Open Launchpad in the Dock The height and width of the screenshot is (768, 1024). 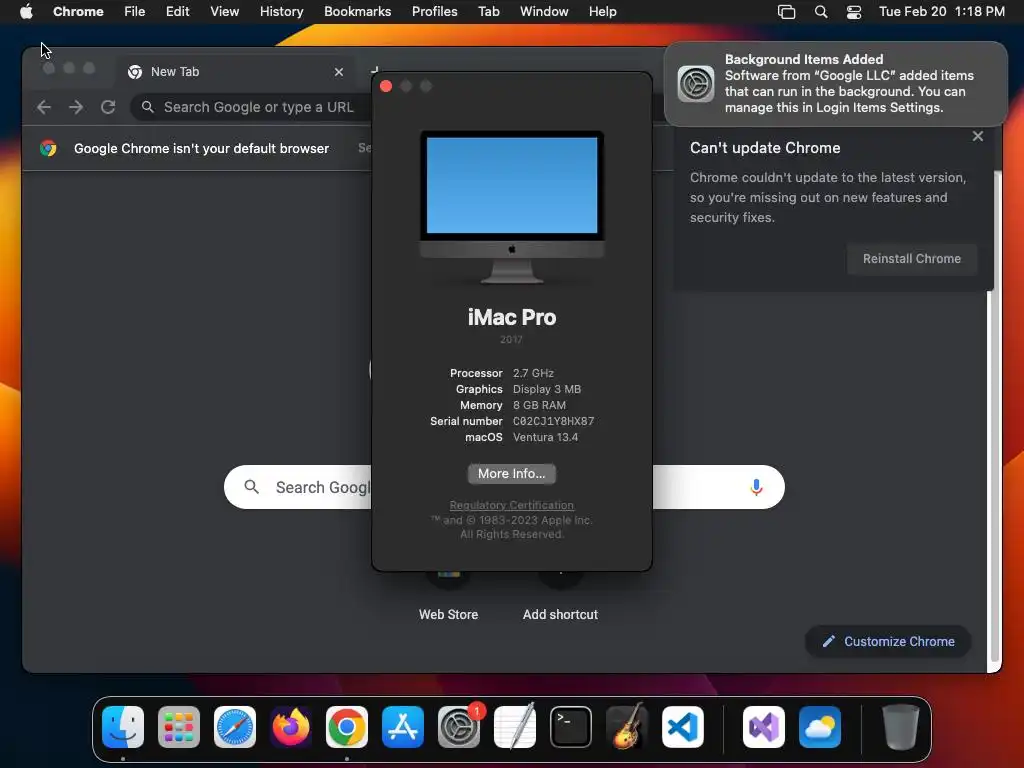tap(179, 727)
